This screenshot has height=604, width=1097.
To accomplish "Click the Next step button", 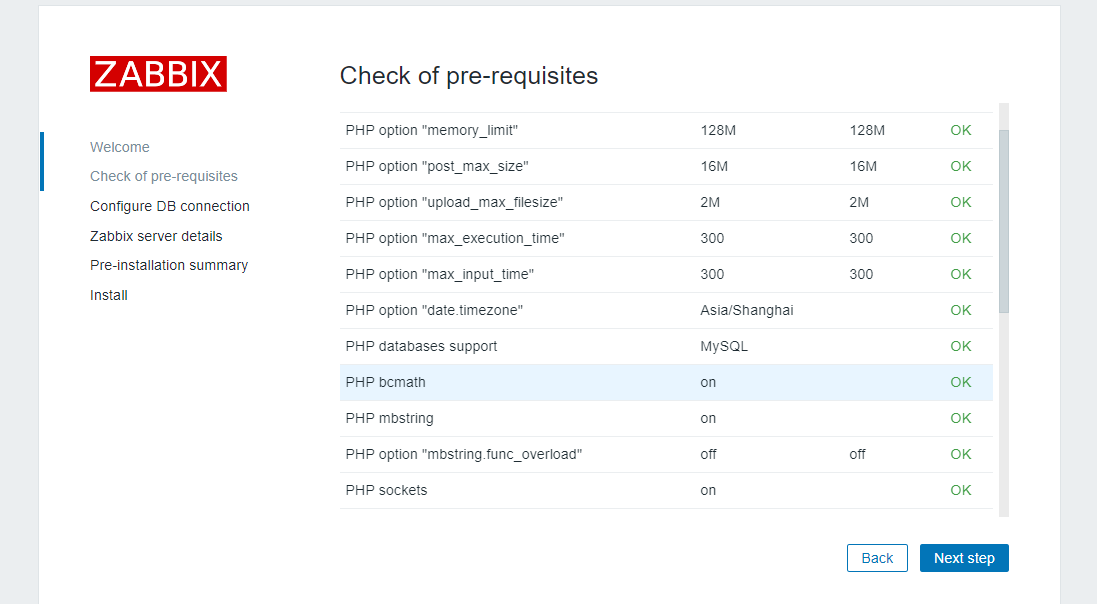I will [x=964, y=558].
